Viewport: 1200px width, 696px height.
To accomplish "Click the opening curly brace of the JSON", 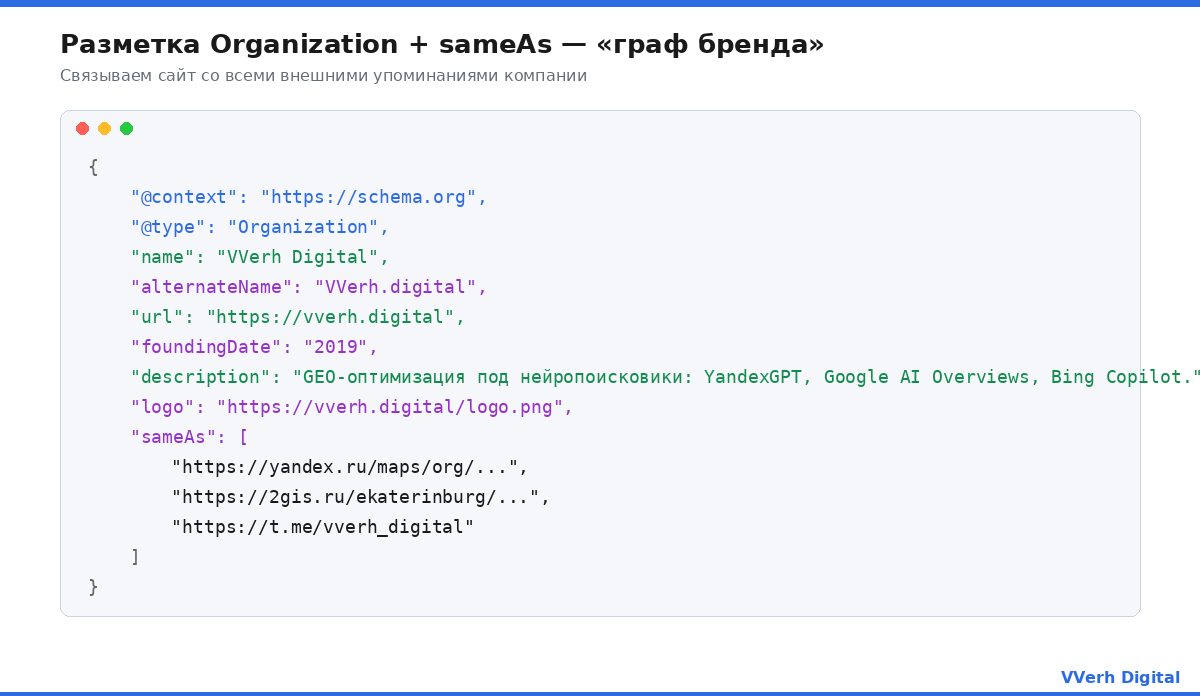I will click(x=93, y=167).
